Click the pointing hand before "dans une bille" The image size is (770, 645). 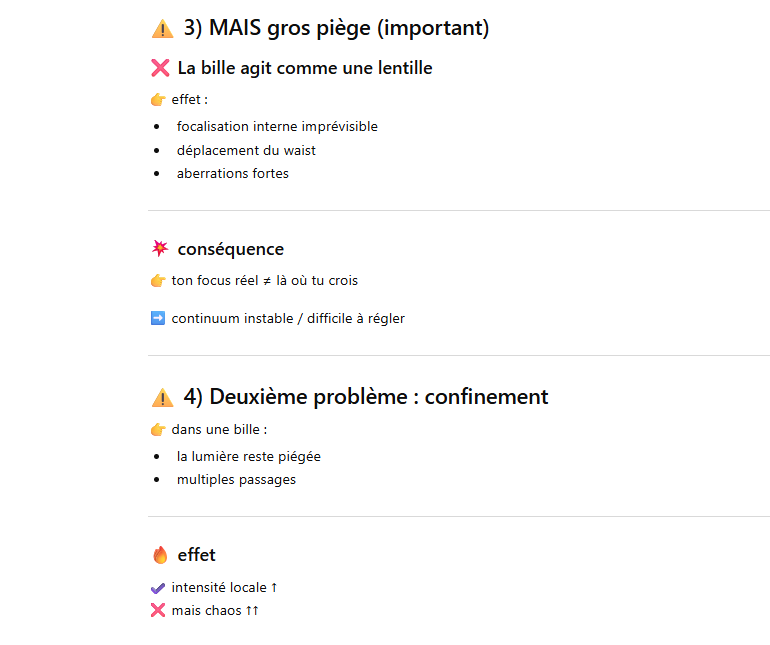[158, 430]
